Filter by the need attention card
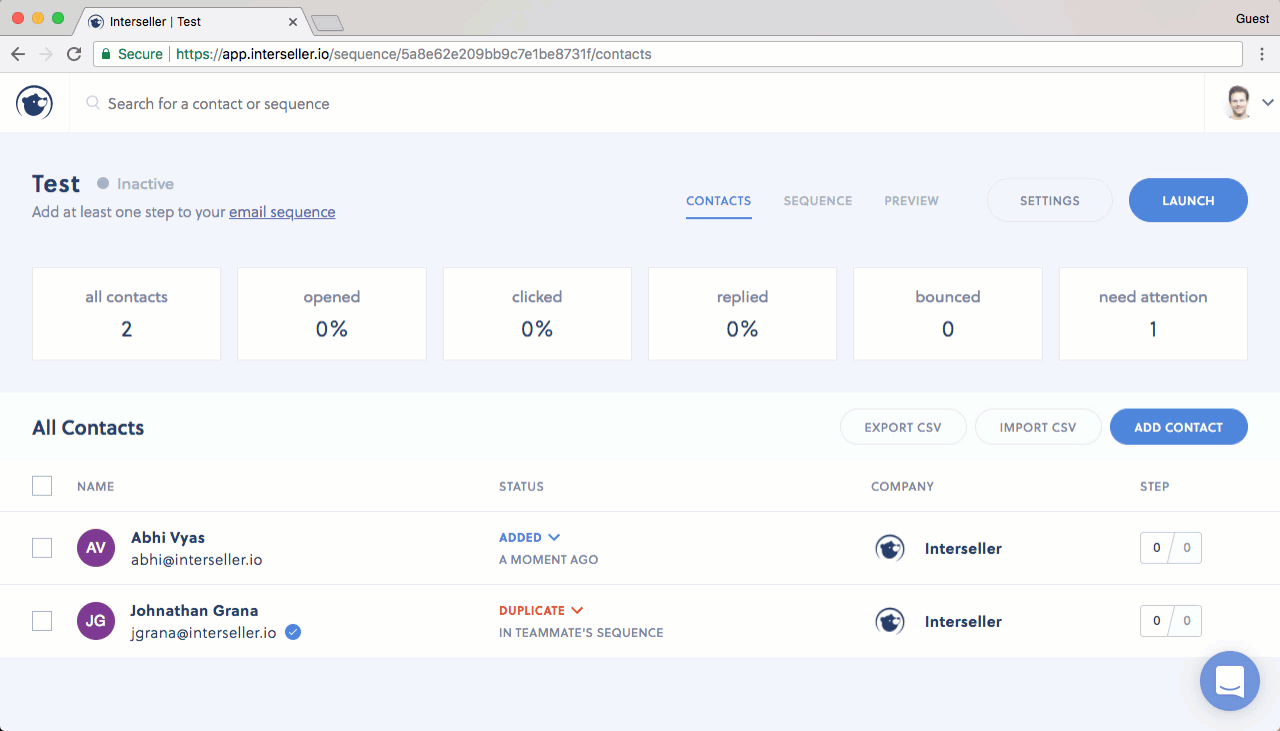The image size is (1280, 731). point(1153,314)
